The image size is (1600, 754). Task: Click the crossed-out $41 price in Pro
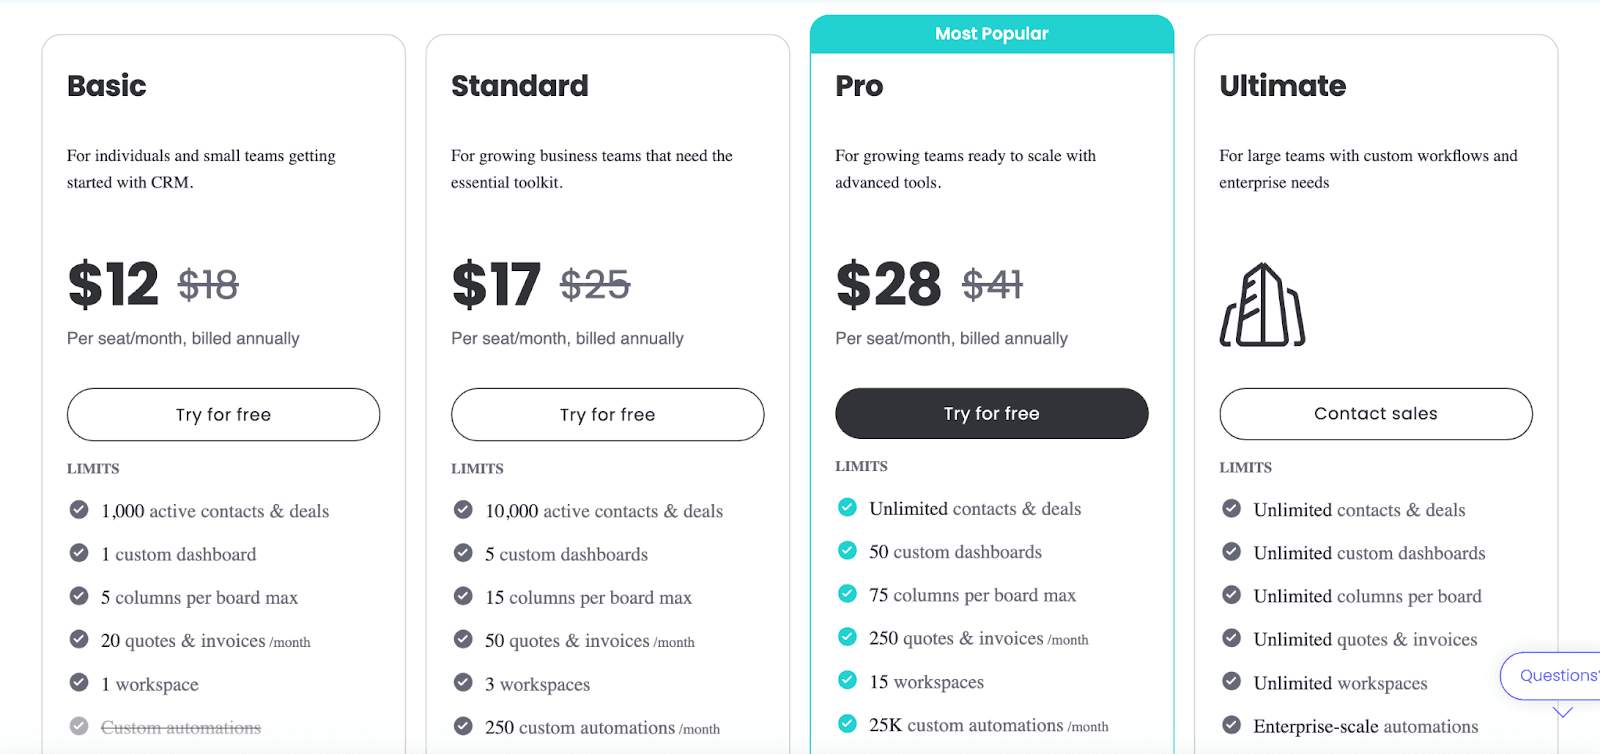(991, 285)
